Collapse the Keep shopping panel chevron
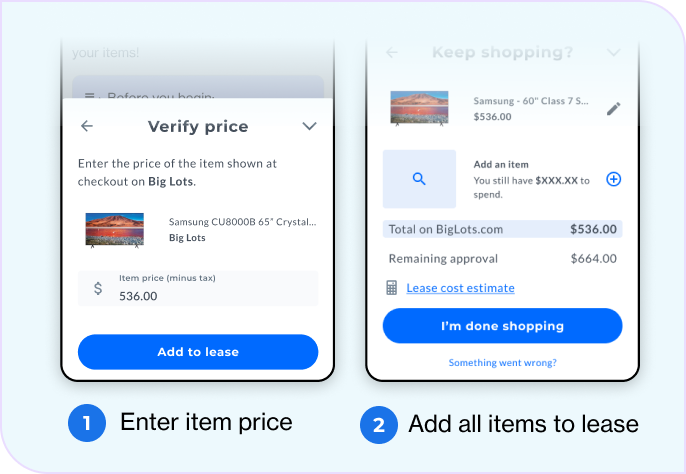 (614, 53)
